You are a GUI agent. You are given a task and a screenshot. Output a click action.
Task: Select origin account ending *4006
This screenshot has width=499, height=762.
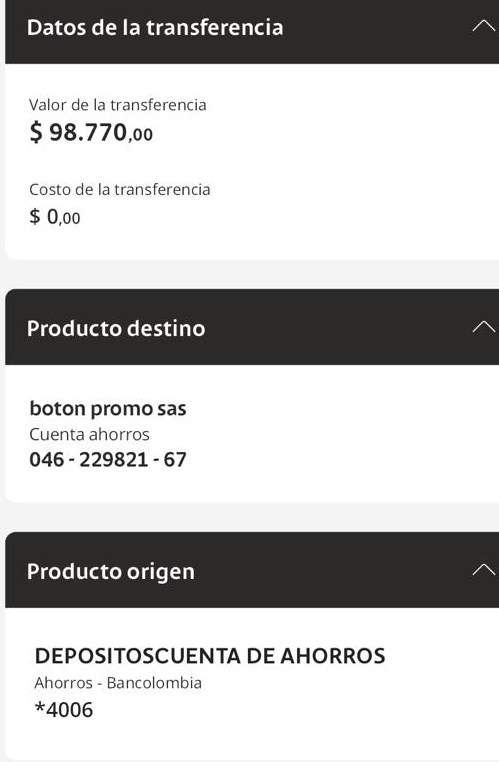tap(64, 710)
